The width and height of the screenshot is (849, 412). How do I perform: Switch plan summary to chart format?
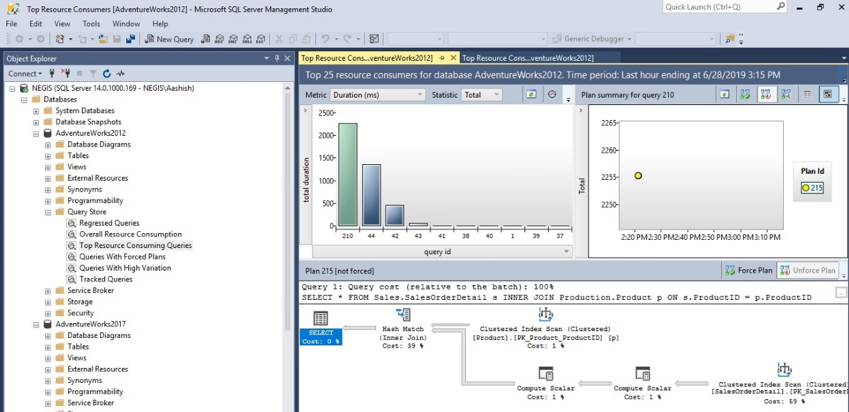point(827,95)
